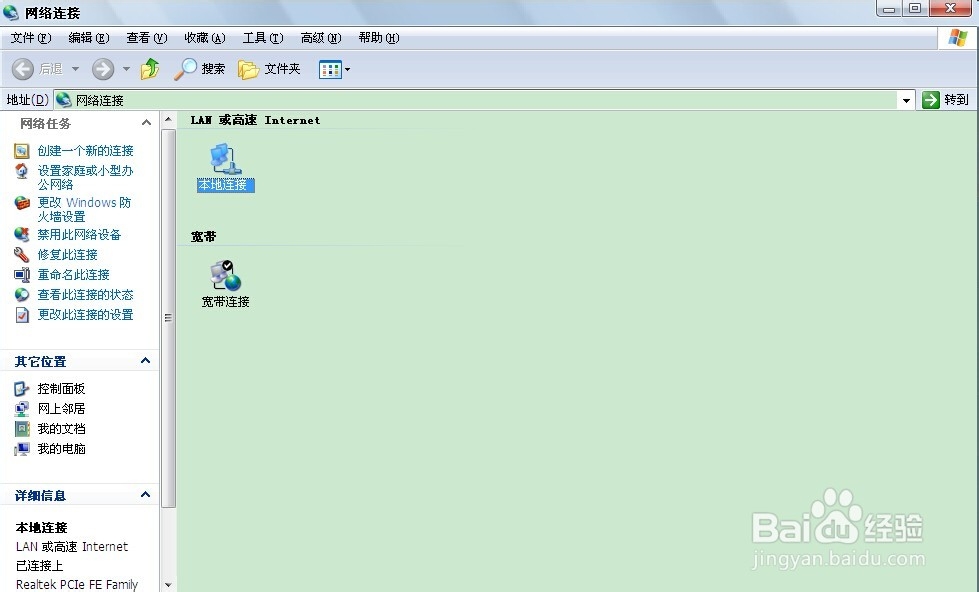979x592 pixels.
Task: Click the Forward arrow toolbar icon
Action: 103,69
